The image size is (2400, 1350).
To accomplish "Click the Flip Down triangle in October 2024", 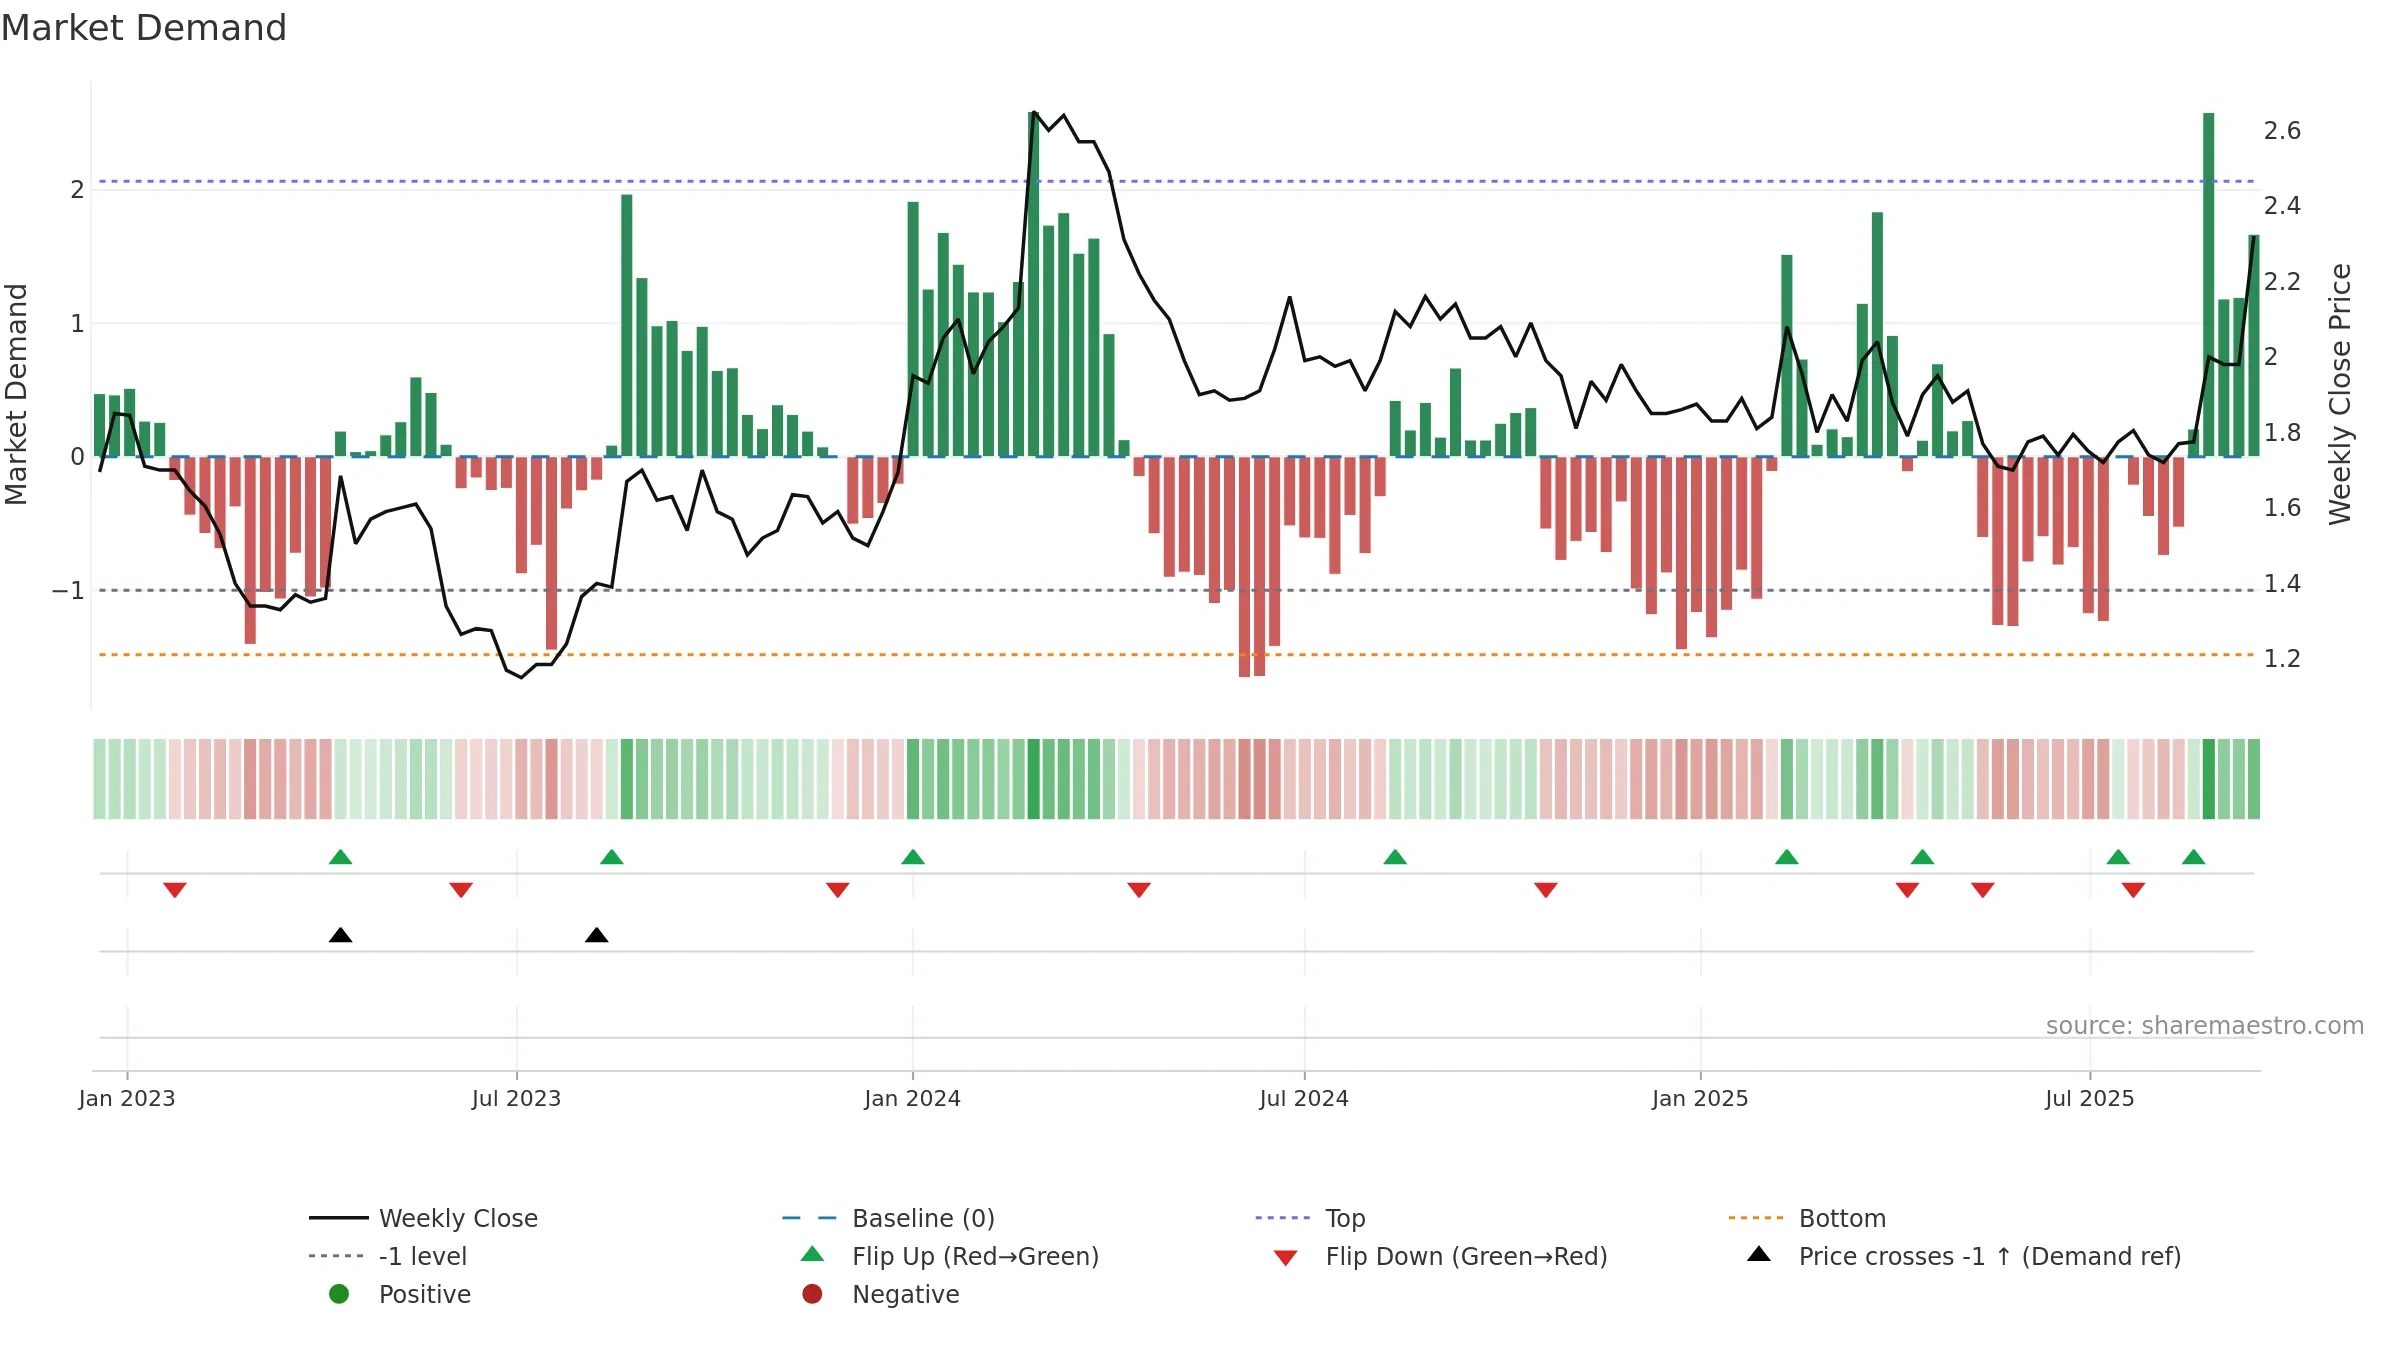I will click(1546, 890).
